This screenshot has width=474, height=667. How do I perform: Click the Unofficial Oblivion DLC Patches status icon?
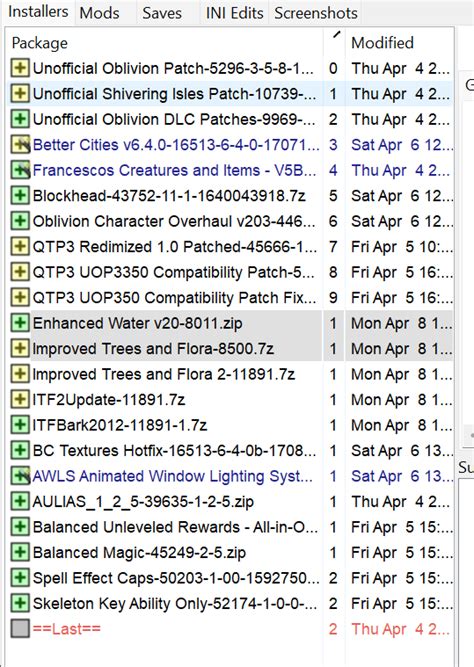pyautogui.click(x=20, y=119)
